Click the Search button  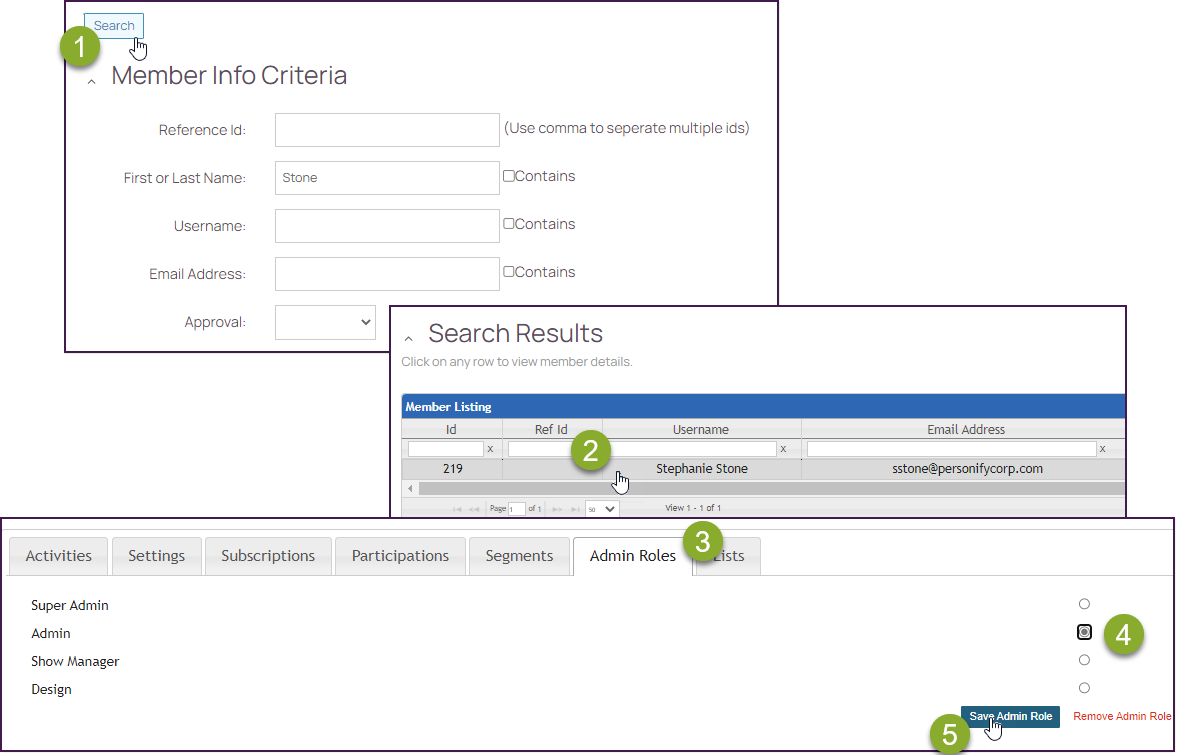pos(113,26)
